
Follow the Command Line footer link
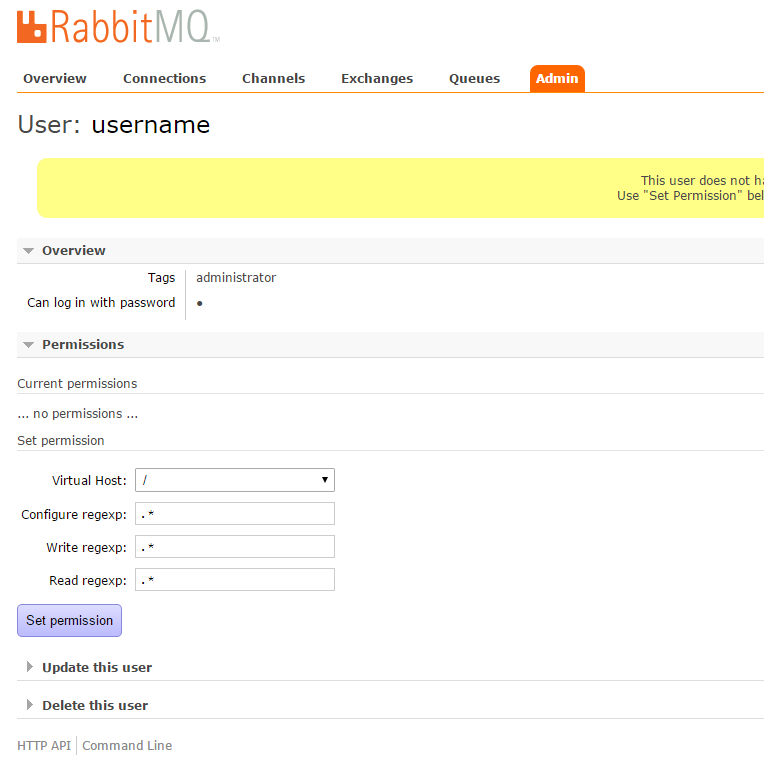pyautogui.click(x=127, y=746)
